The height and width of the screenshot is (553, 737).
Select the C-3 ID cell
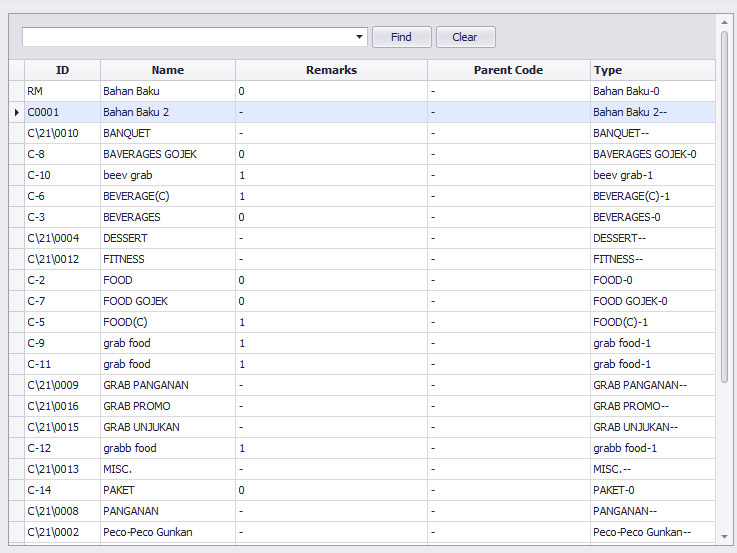[x=63, y=217]
